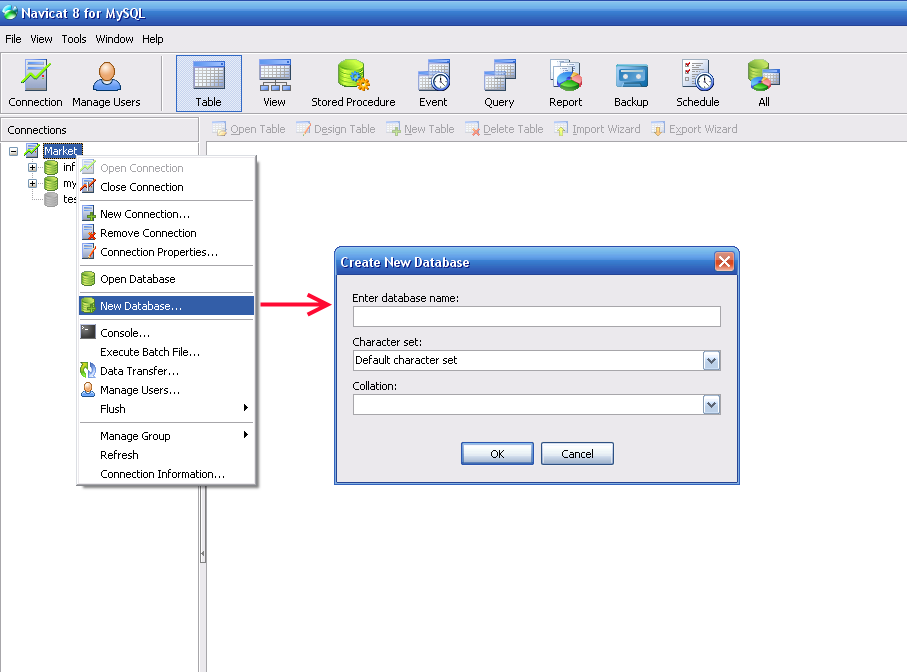Choose Execute Batch File... entry
The image size is (907, 672).
[167, 352]
